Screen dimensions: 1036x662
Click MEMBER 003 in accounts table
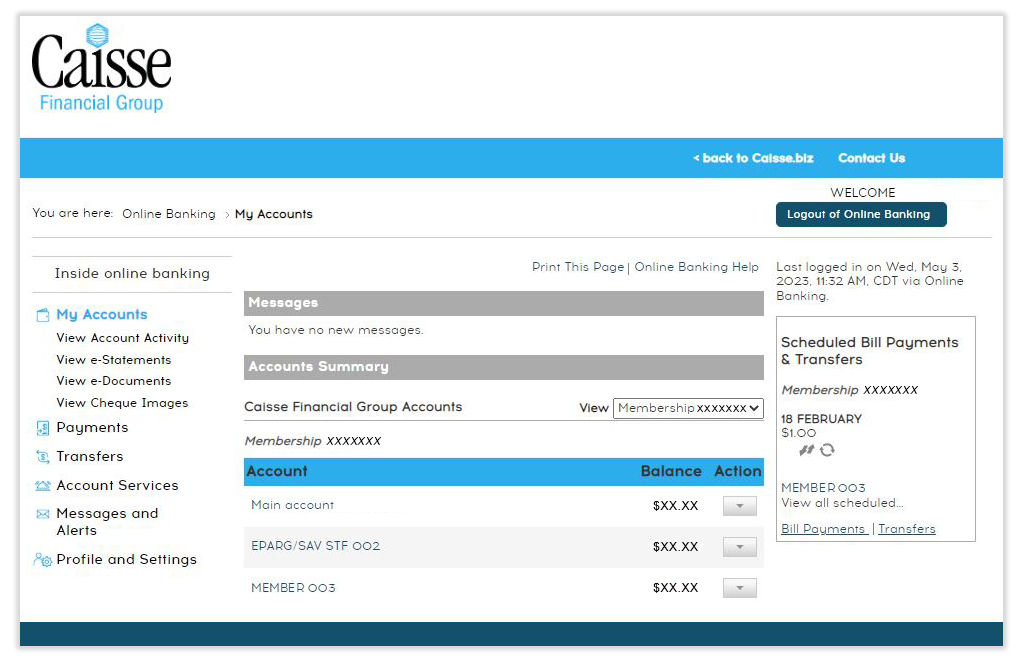click(x=293, y=588)
